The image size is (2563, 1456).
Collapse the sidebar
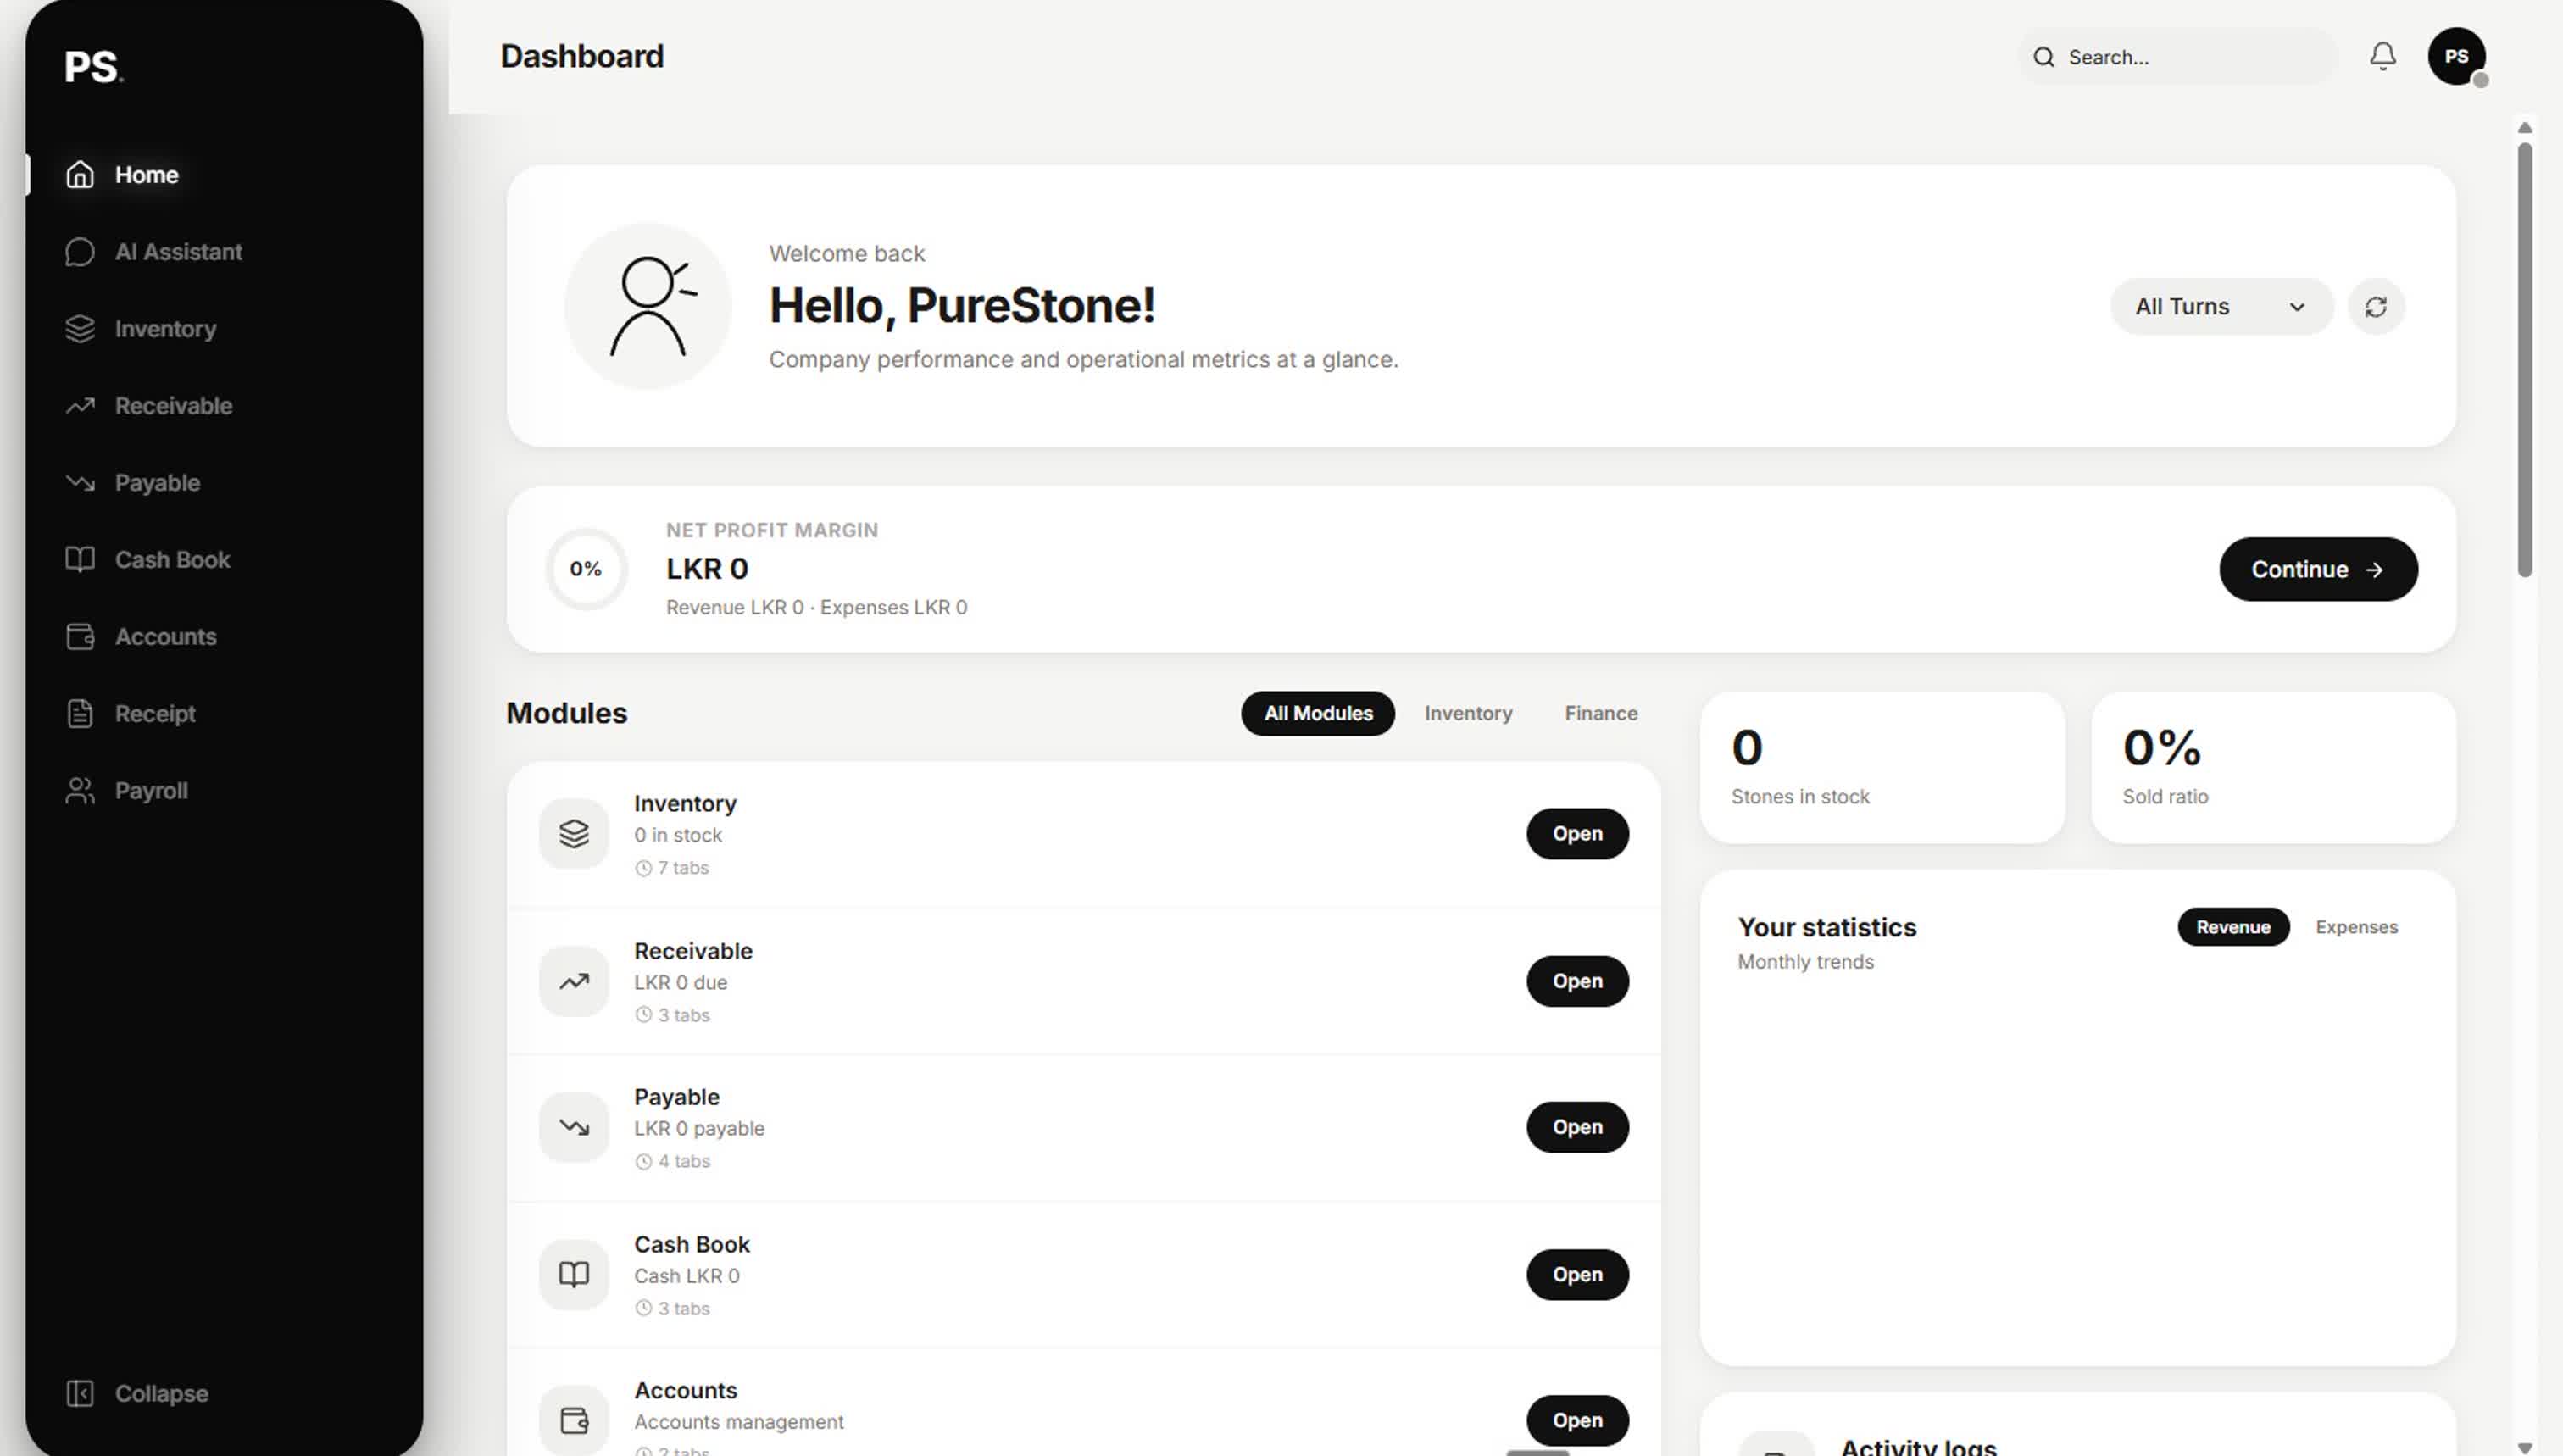[137, 1394]
